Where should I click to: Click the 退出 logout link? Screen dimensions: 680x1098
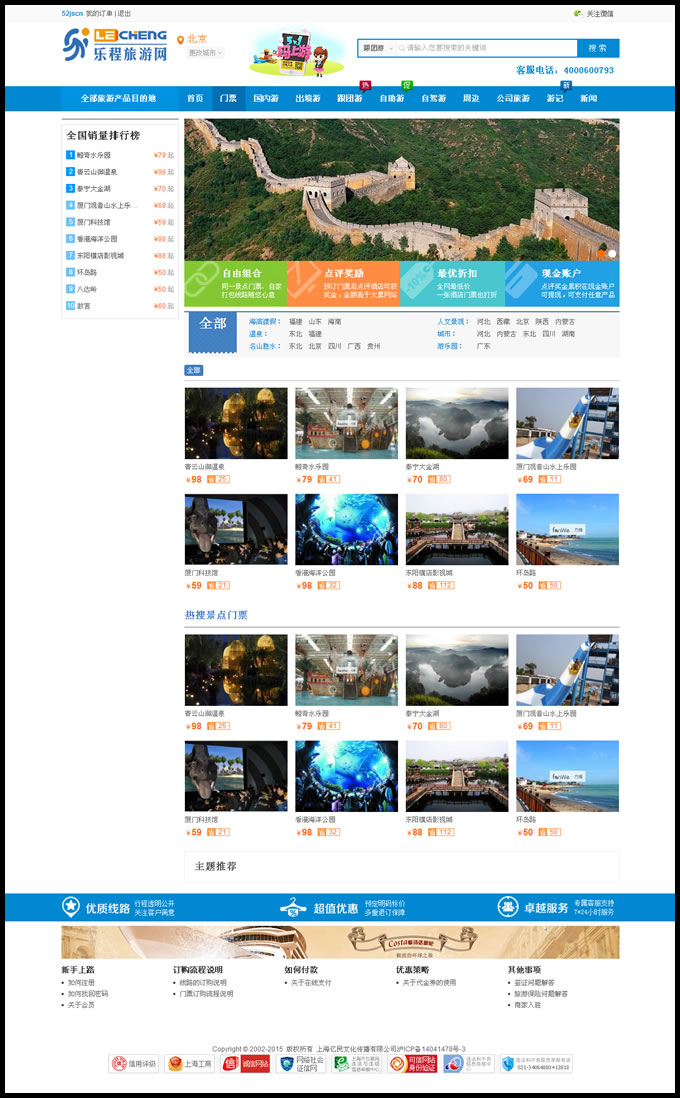[x=124, y=13]
